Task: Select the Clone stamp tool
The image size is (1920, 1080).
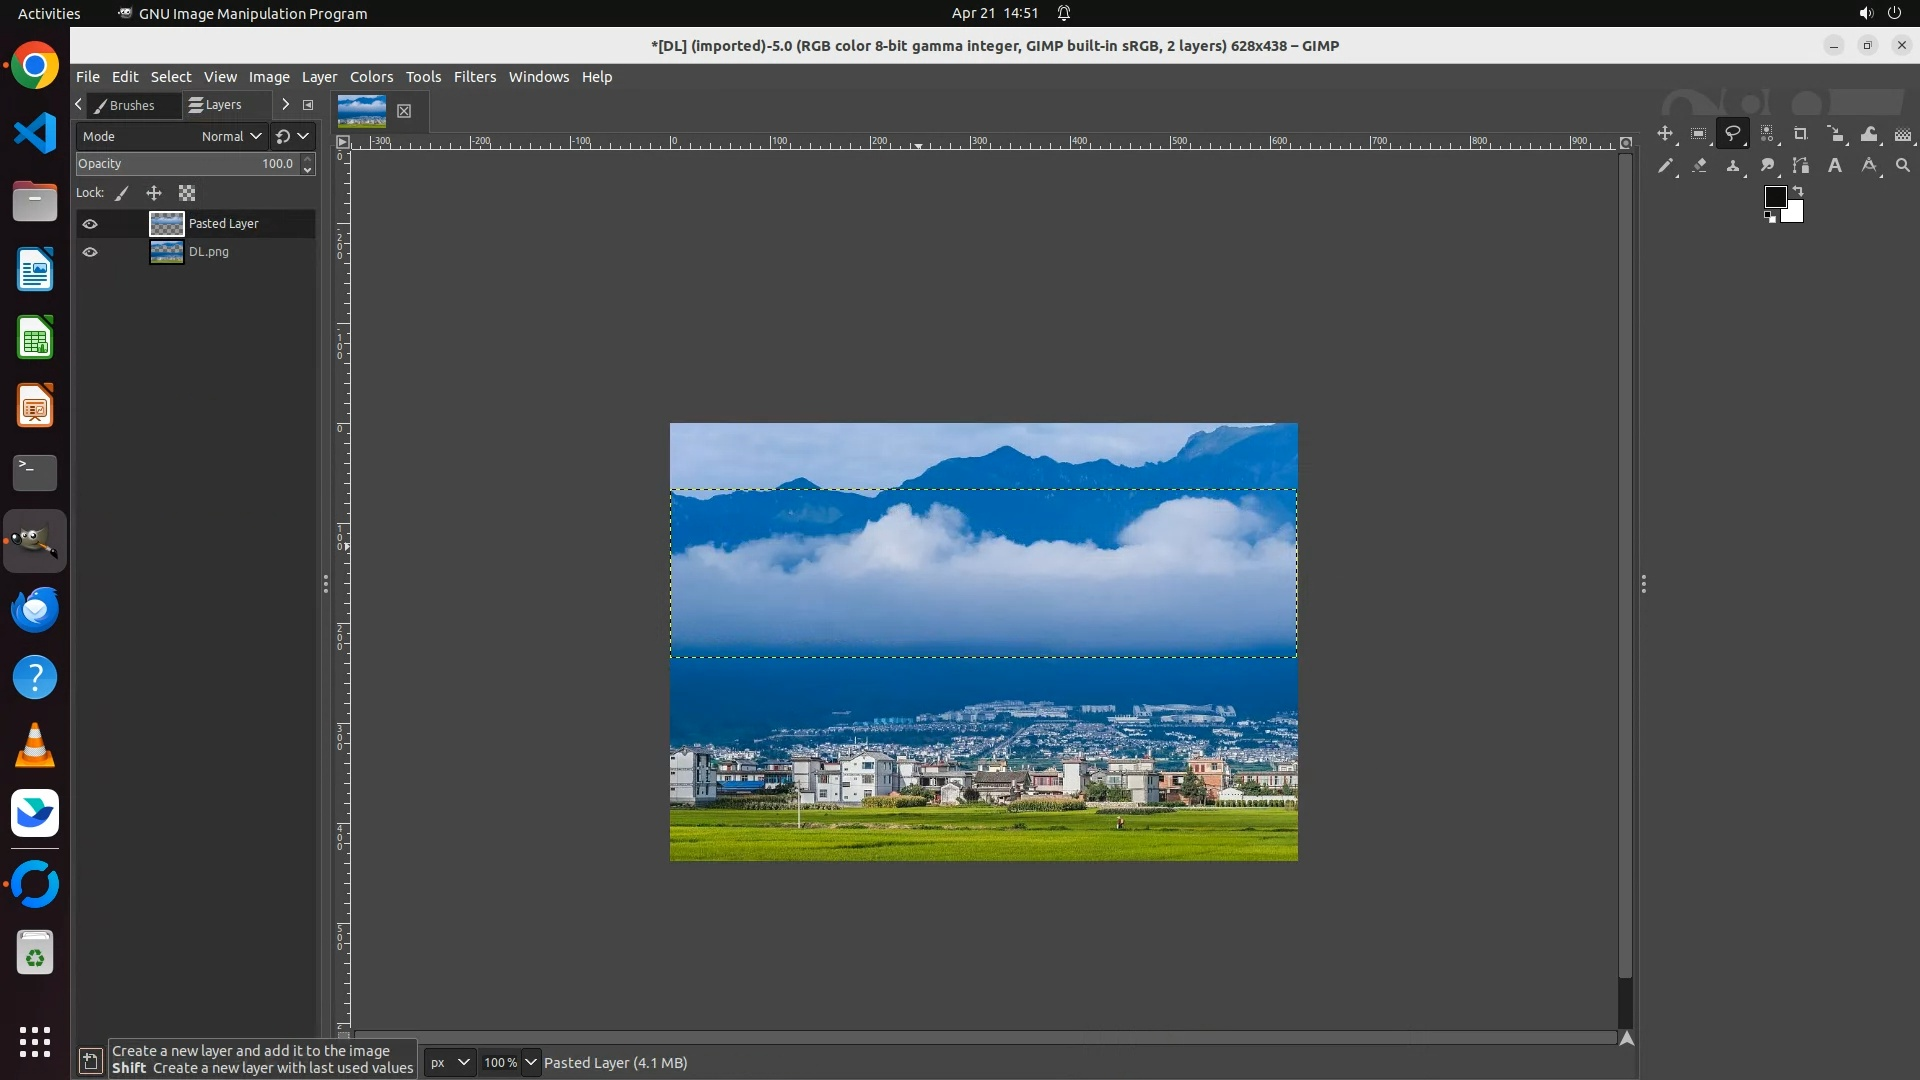Action: point(1733,166)
